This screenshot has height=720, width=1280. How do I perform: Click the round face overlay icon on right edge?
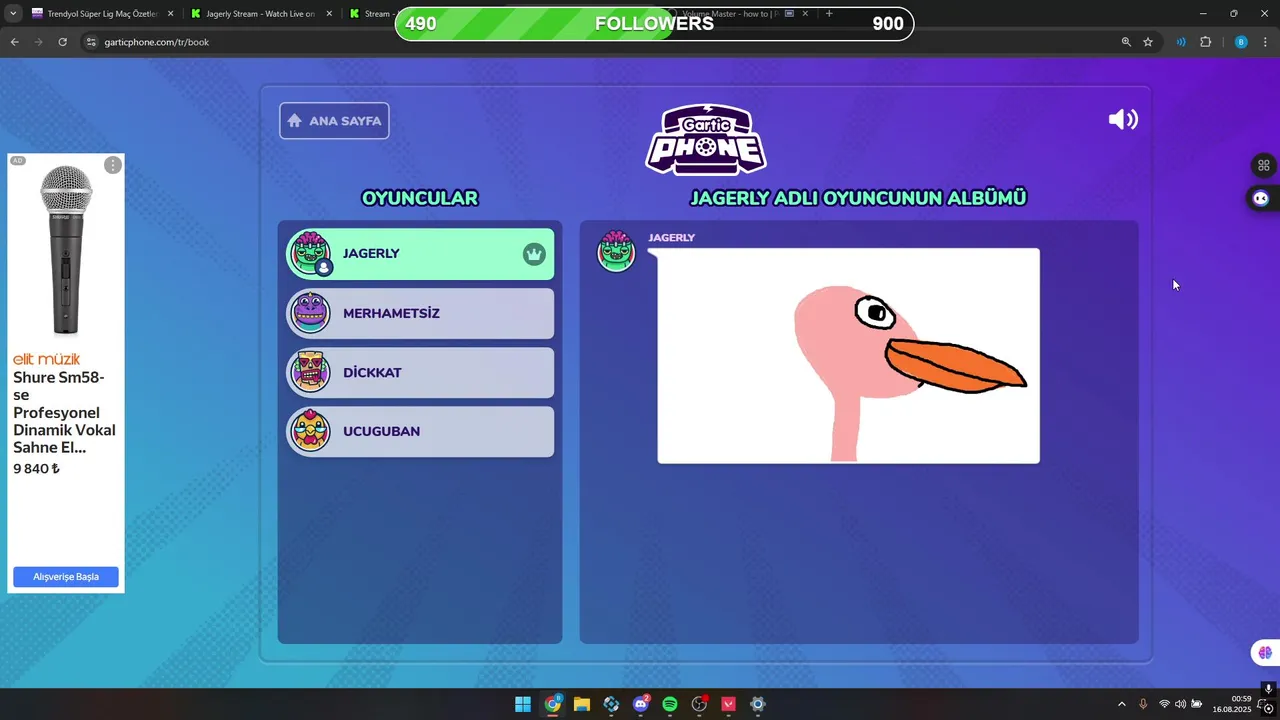click(1261, 198)
